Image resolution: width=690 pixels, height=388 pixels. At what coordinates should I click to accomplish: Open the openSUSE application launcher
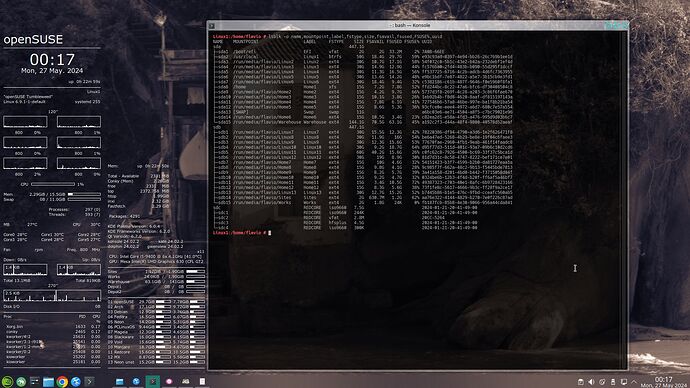tap(7, 381)
